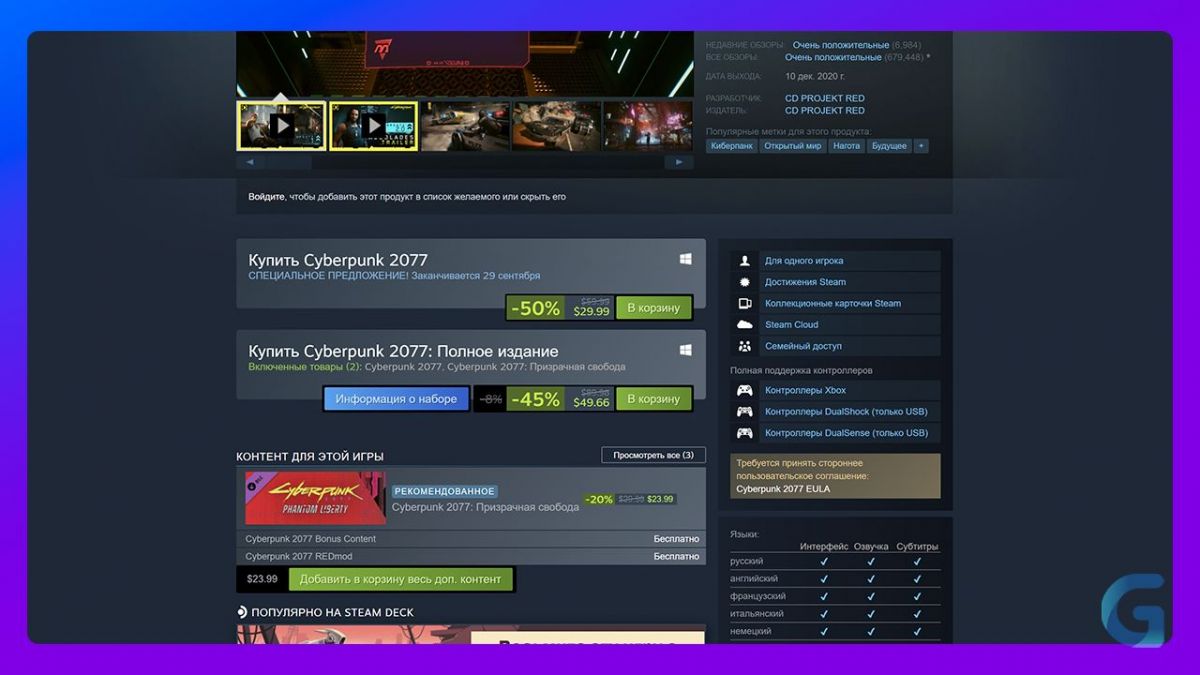Click the single-player feature icon
The height and width of the screenshot is (675, 1200).
coord(745,261)
